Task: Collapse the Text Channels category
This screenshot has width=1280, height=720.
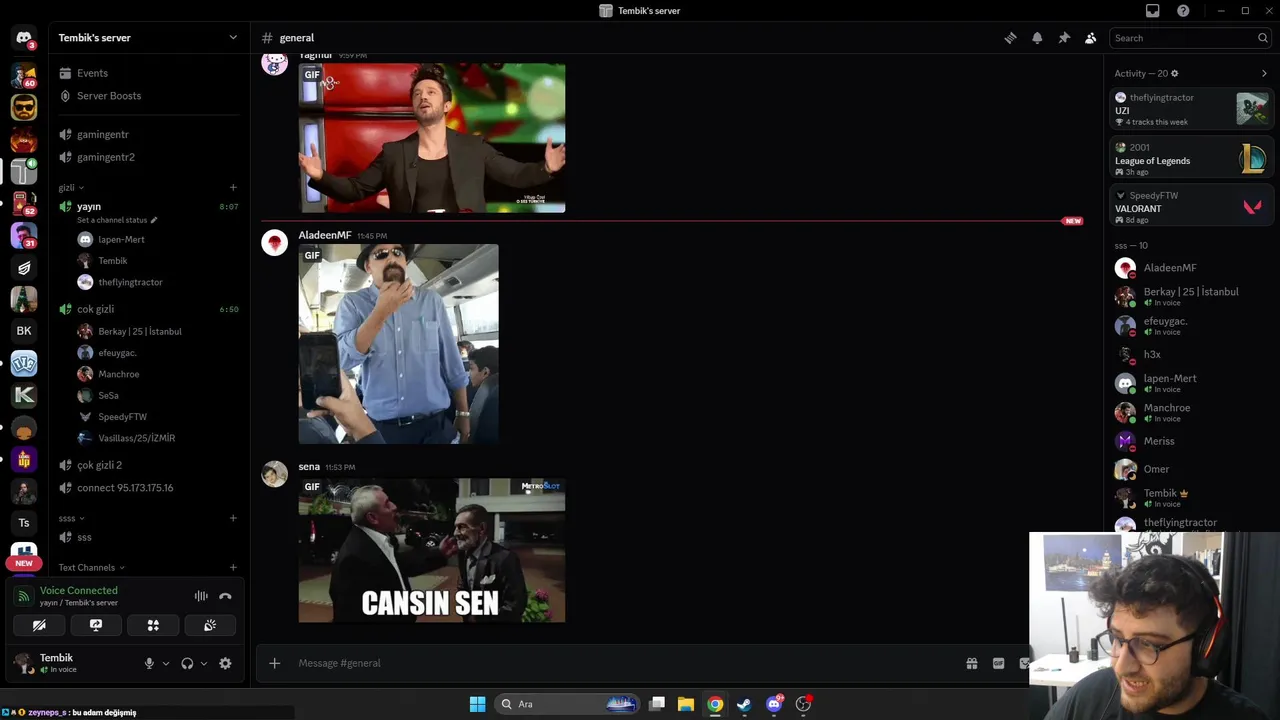Action: pyautogui.click(x=91, y=568)
